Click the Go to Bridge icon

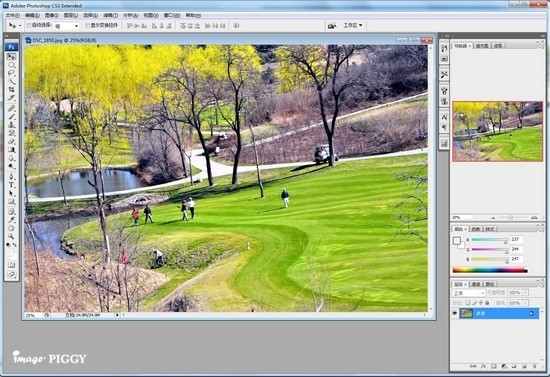[x=332, y=26]
